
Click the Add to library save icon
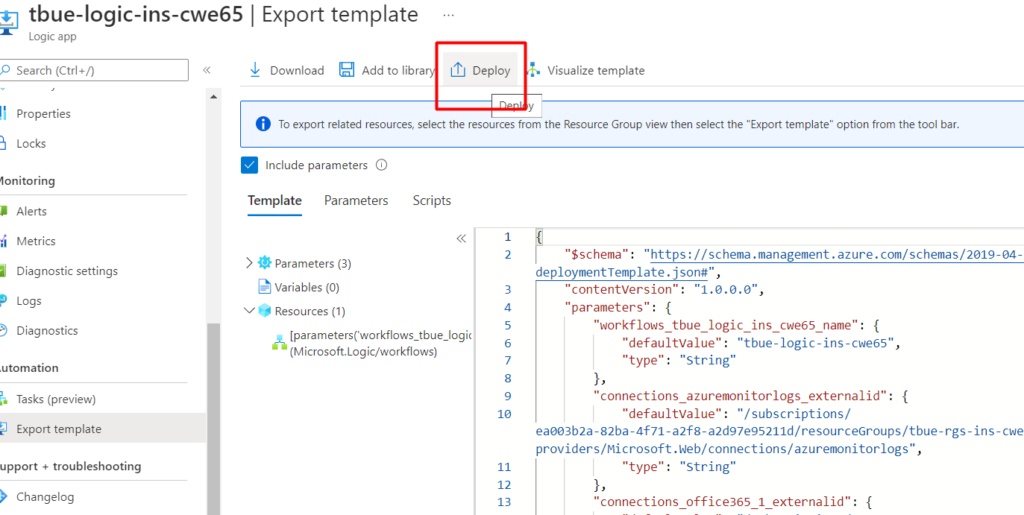pyautogui.click(x=347, y=70)
